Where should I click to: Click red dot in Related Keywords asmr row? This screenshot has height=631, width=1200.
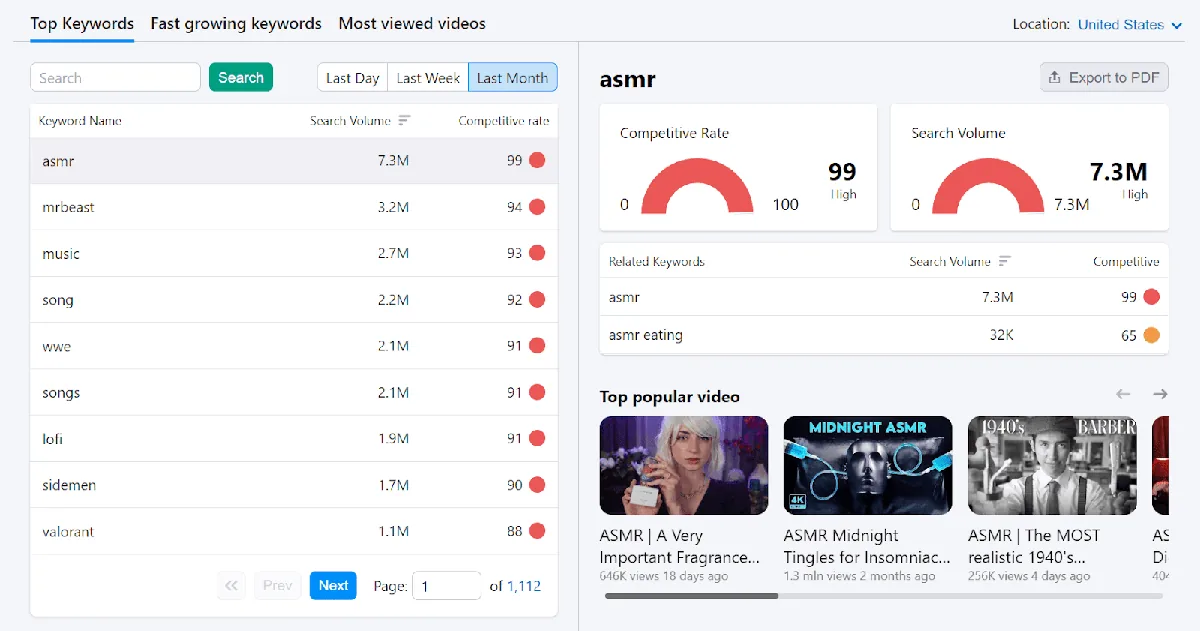point(1151,297)
